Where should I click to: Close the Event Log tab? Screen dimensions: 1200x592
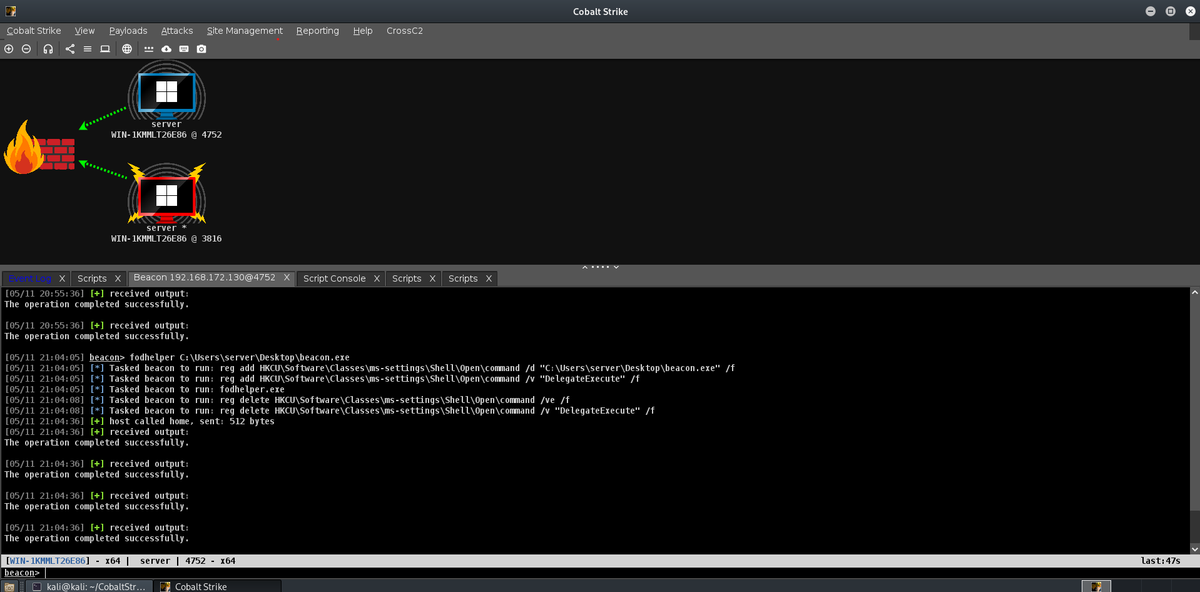[x=62, y=278]
